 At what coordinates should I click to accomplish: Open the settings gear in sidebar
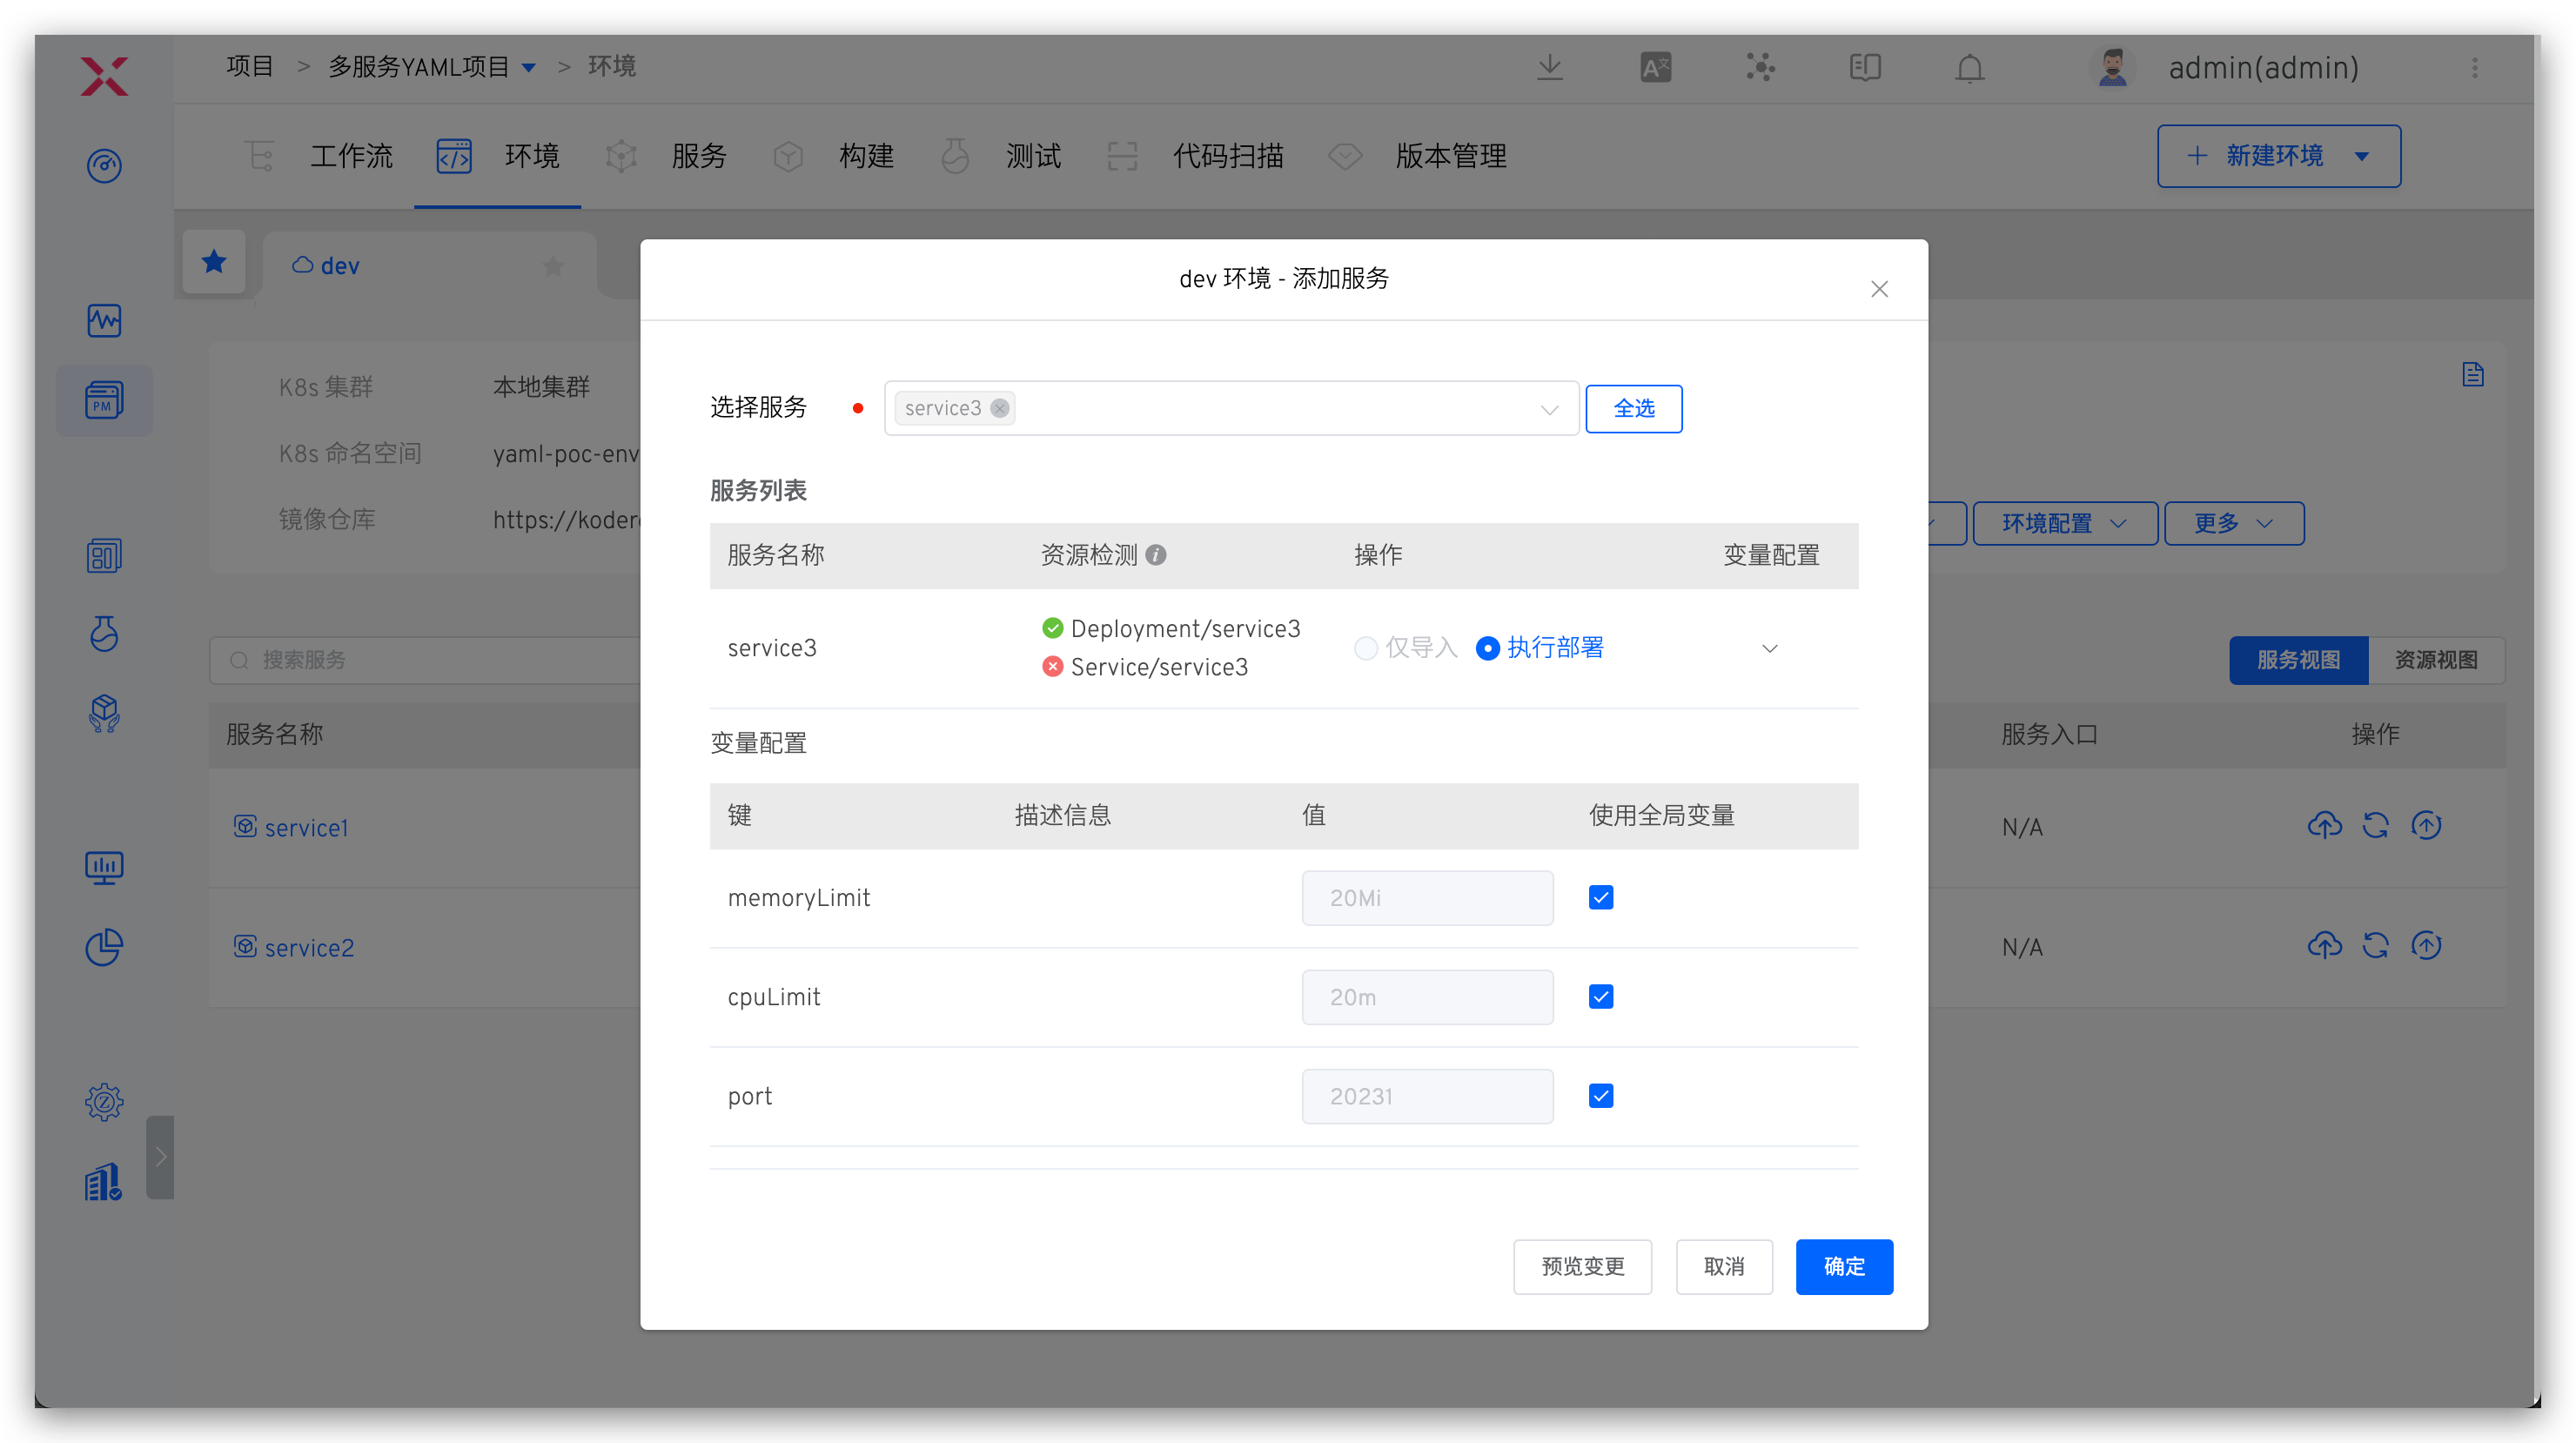(x=104, y=1101)
